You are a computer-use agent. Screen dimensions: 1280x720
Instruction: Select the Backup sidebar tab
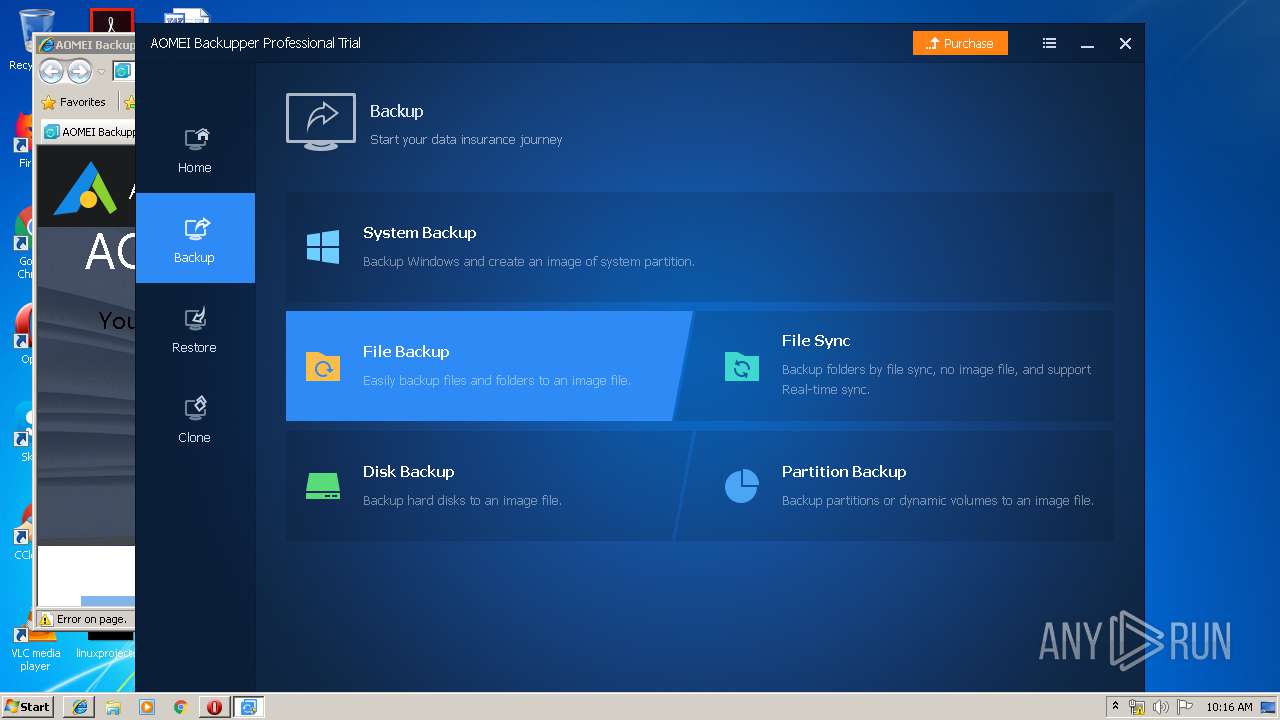(x=194, y=238)
